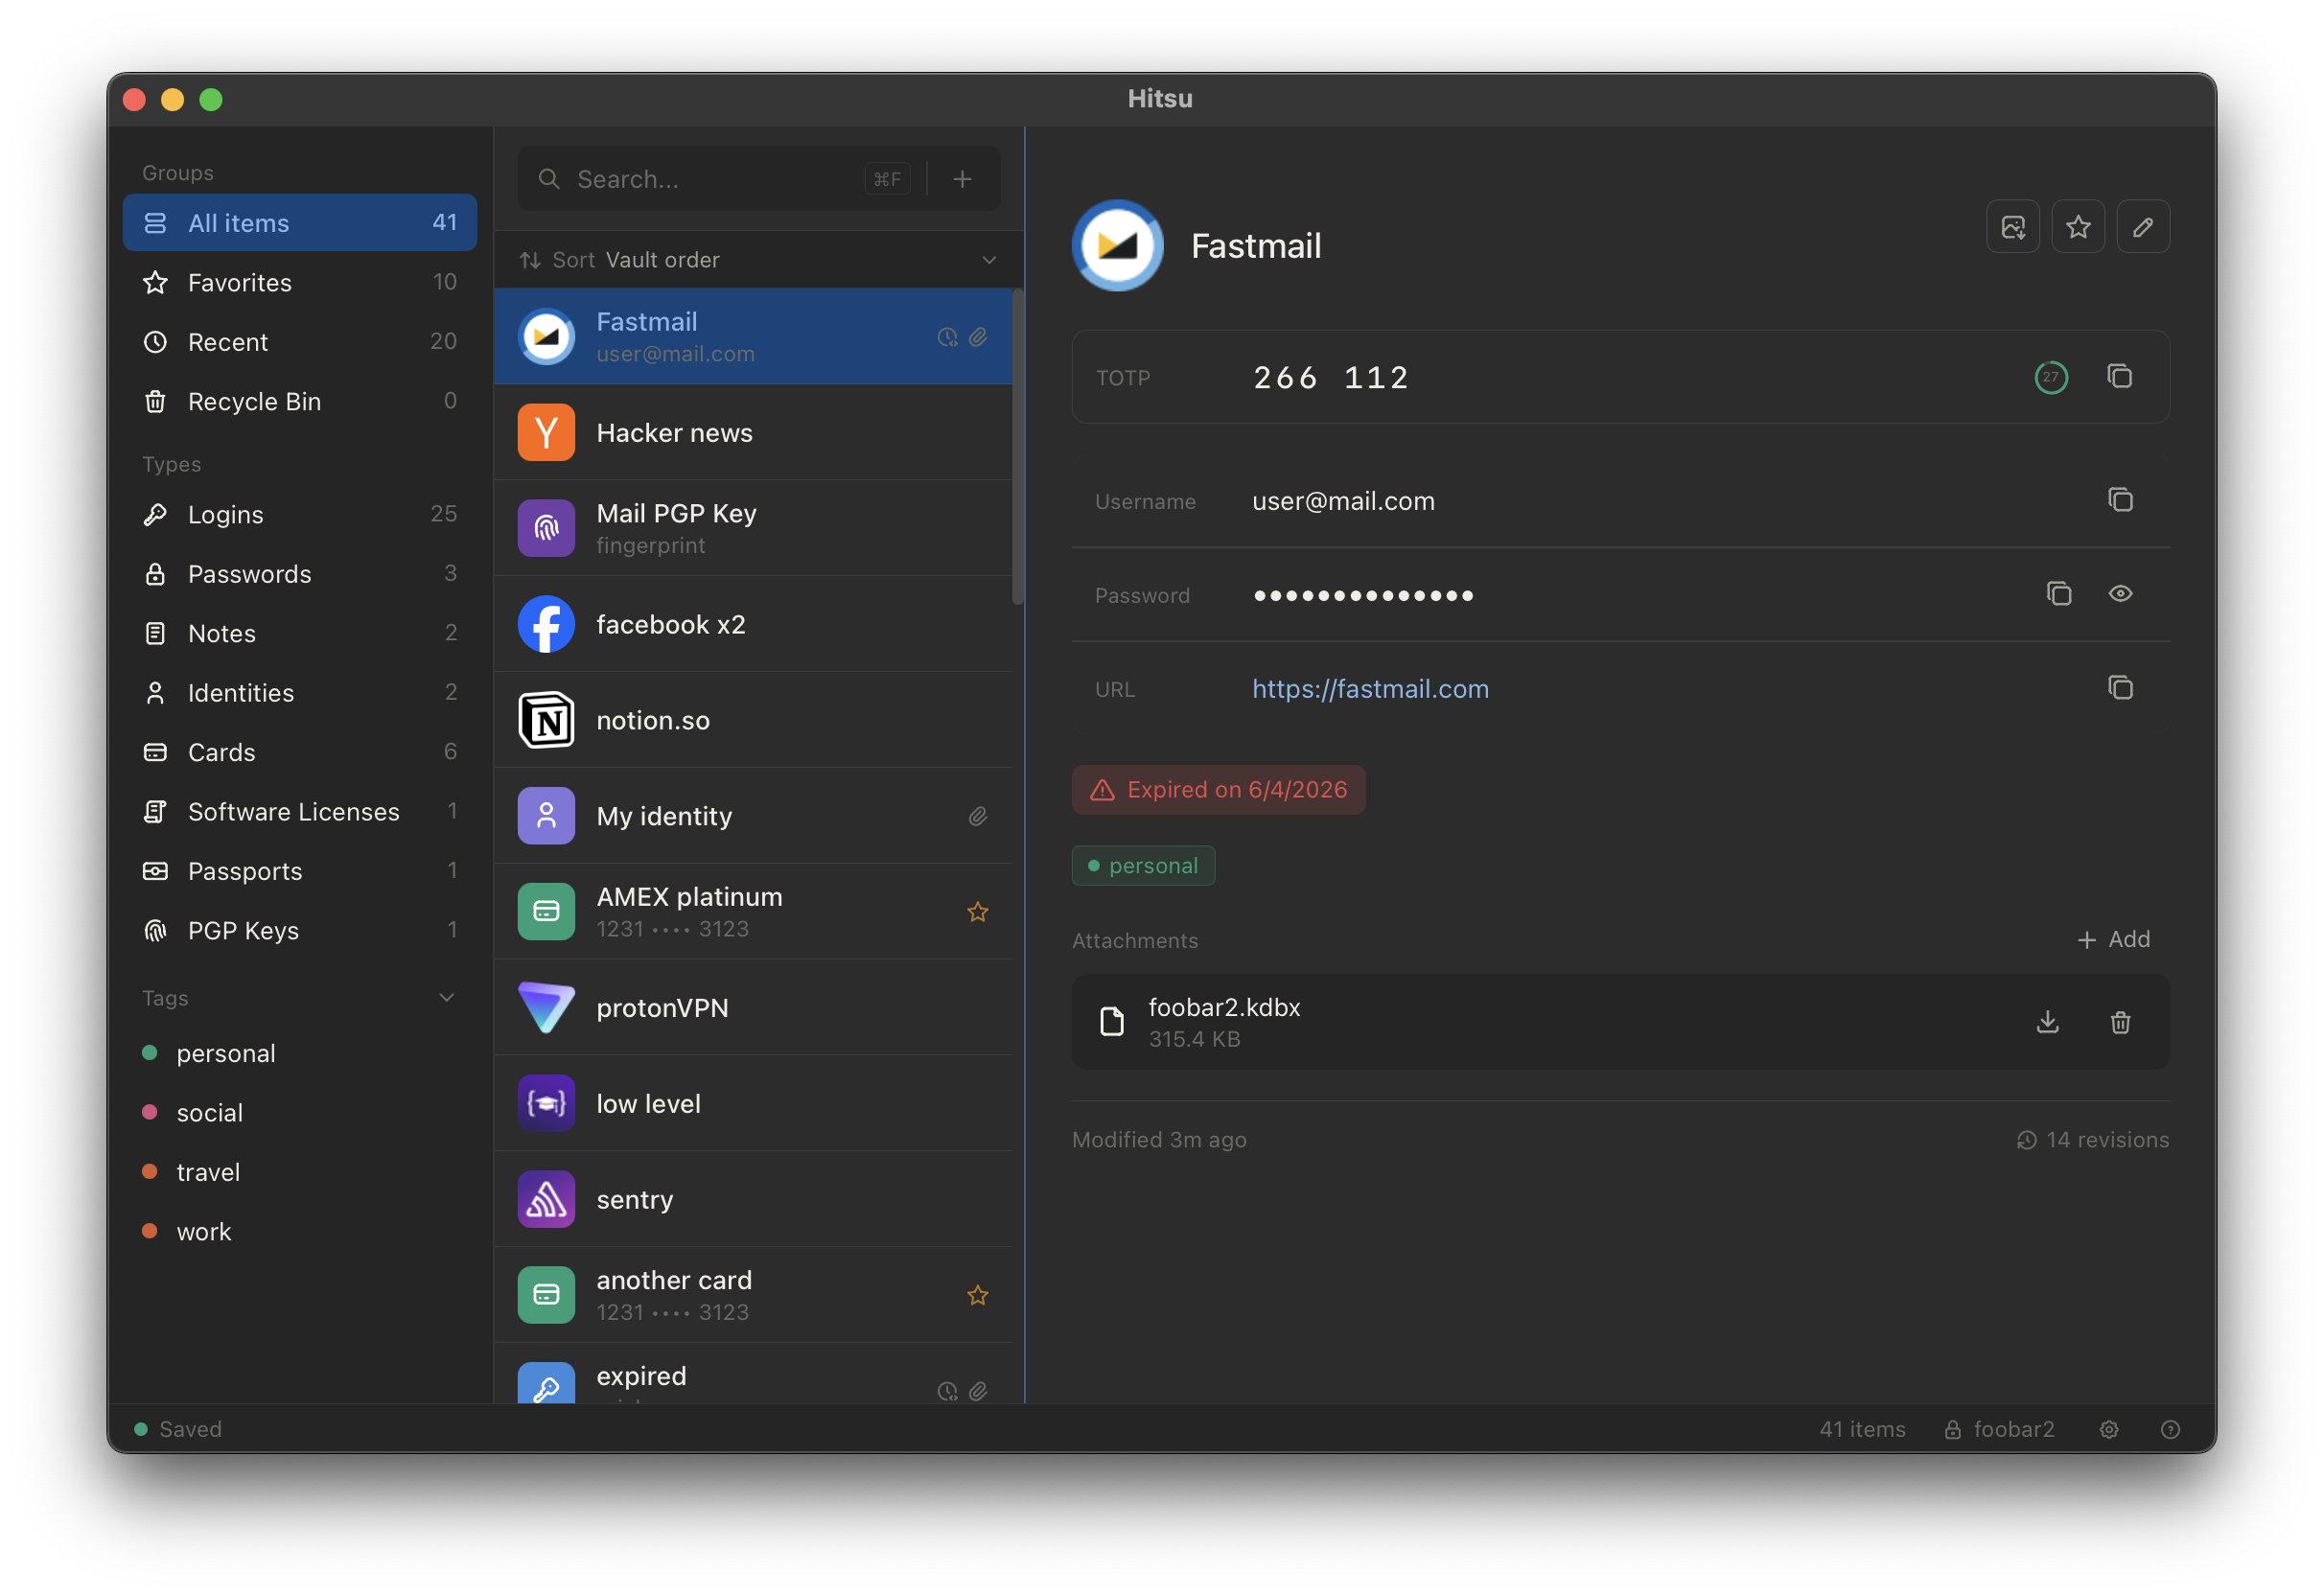Lock the foobar2 vault
The image size is (2324, 1595).
(x=1998, y=1429)
